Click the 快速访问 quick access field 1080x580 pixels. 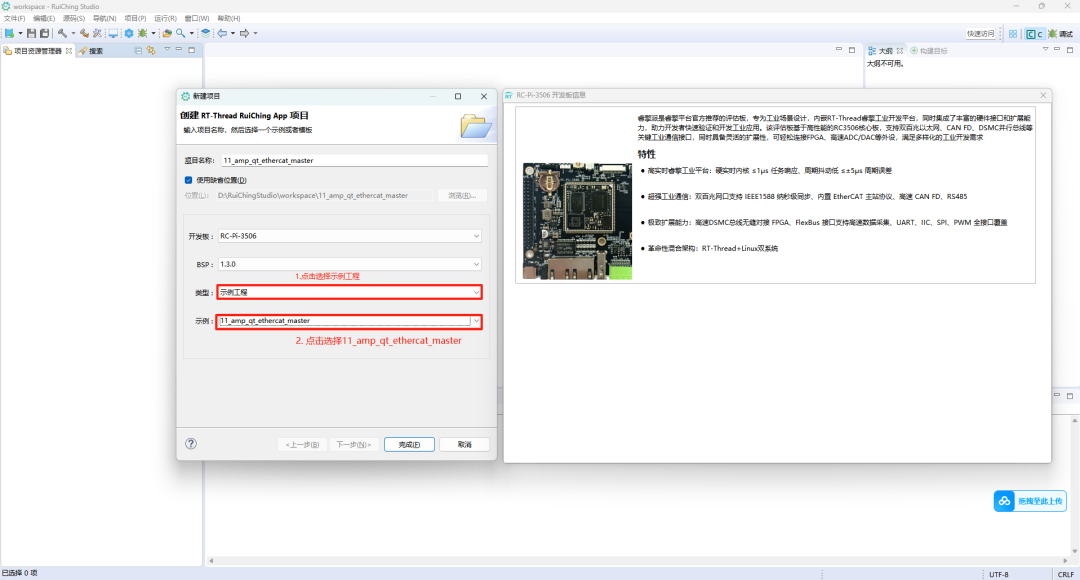pyautogui.click(x=981, y=34)
